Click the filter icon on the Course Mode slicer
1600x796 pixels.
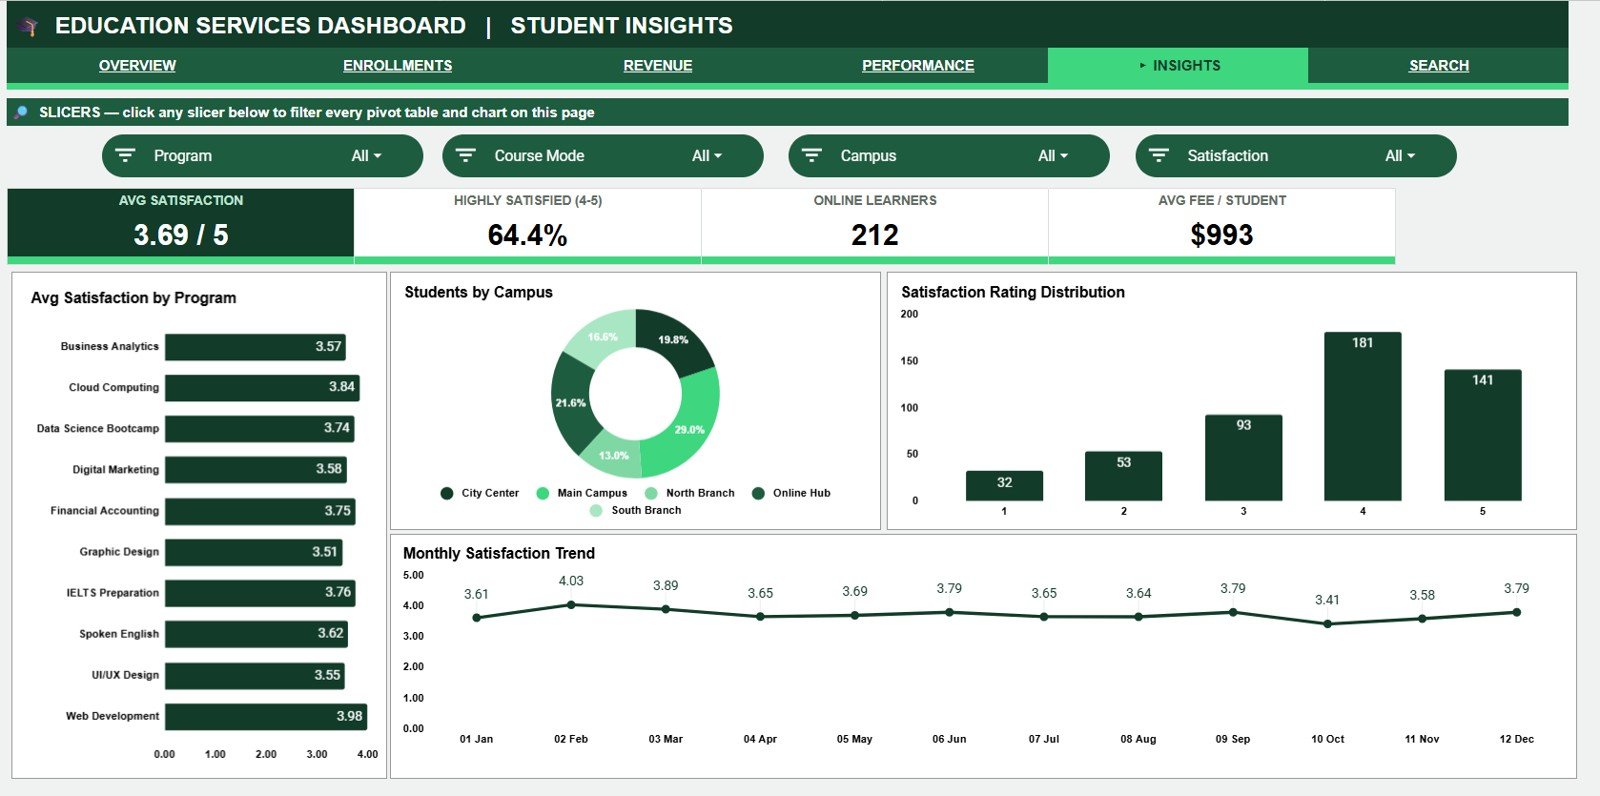click(x=466, y=156)
